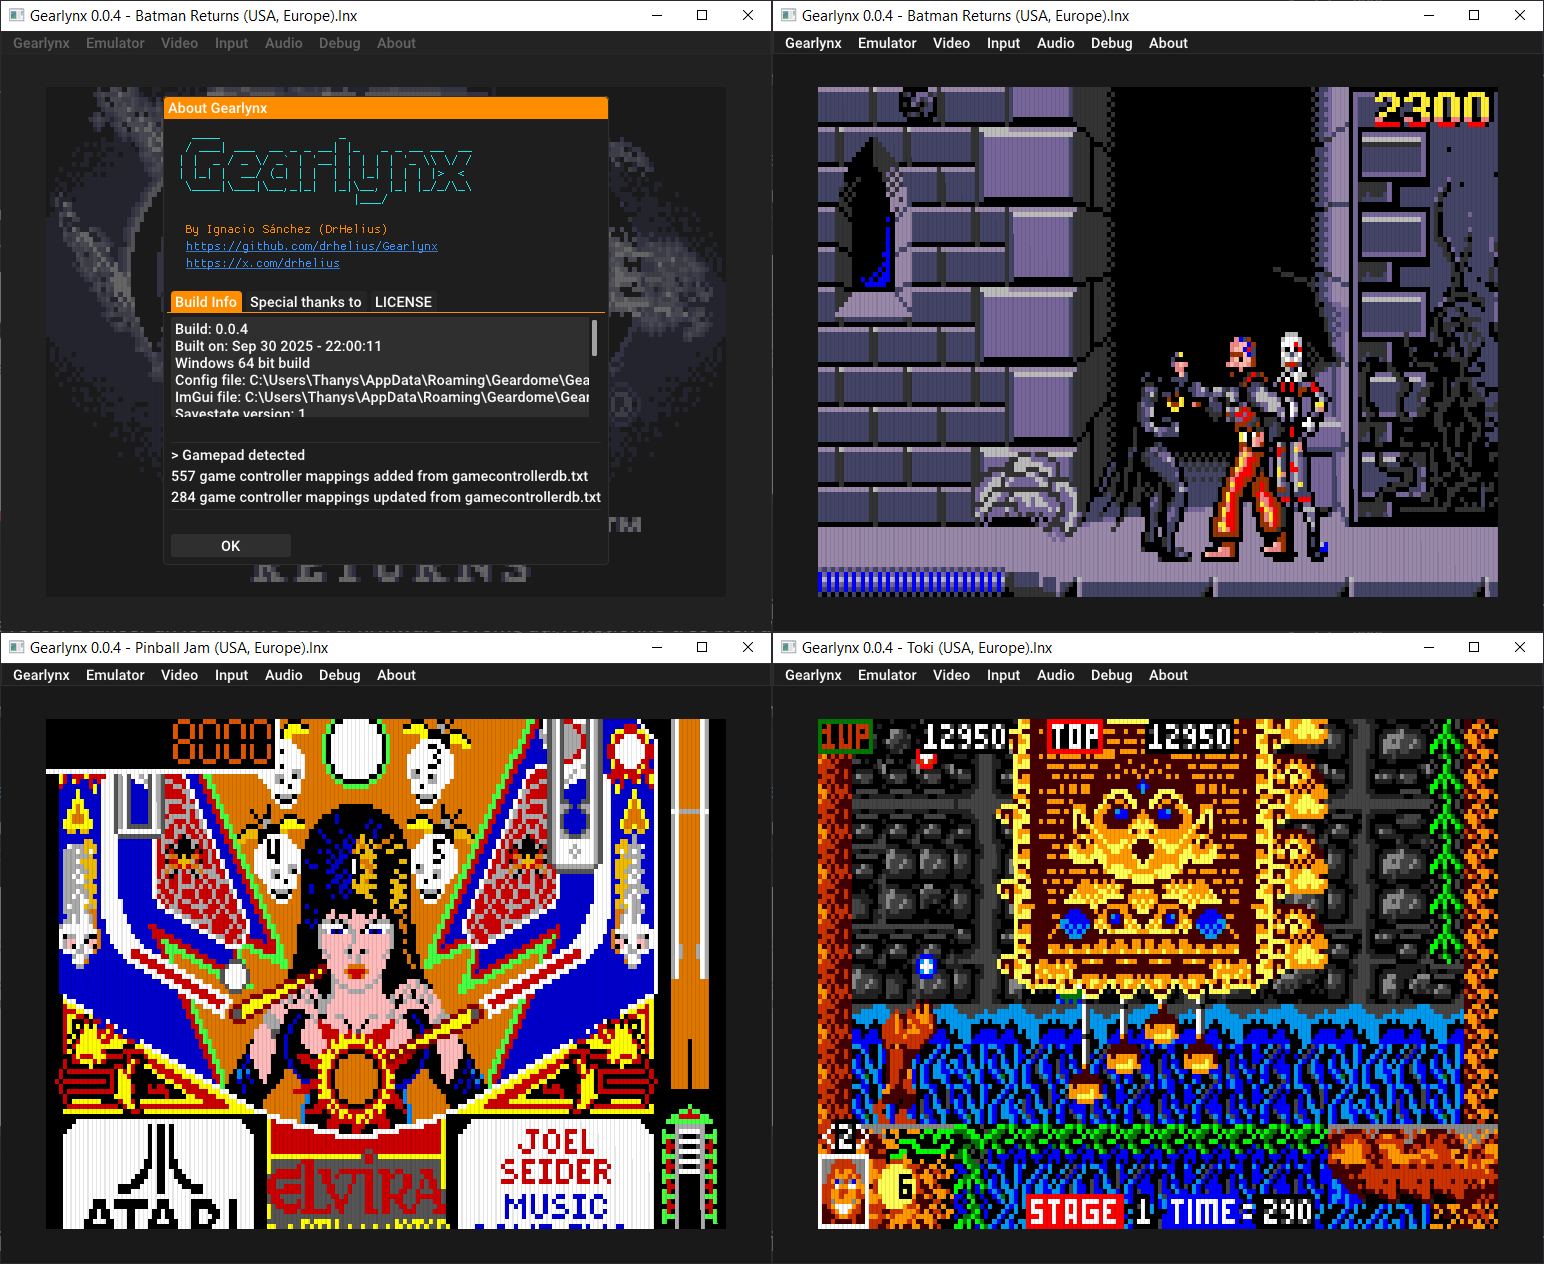Open Emulator menu in the Toki window

point(886,675)
